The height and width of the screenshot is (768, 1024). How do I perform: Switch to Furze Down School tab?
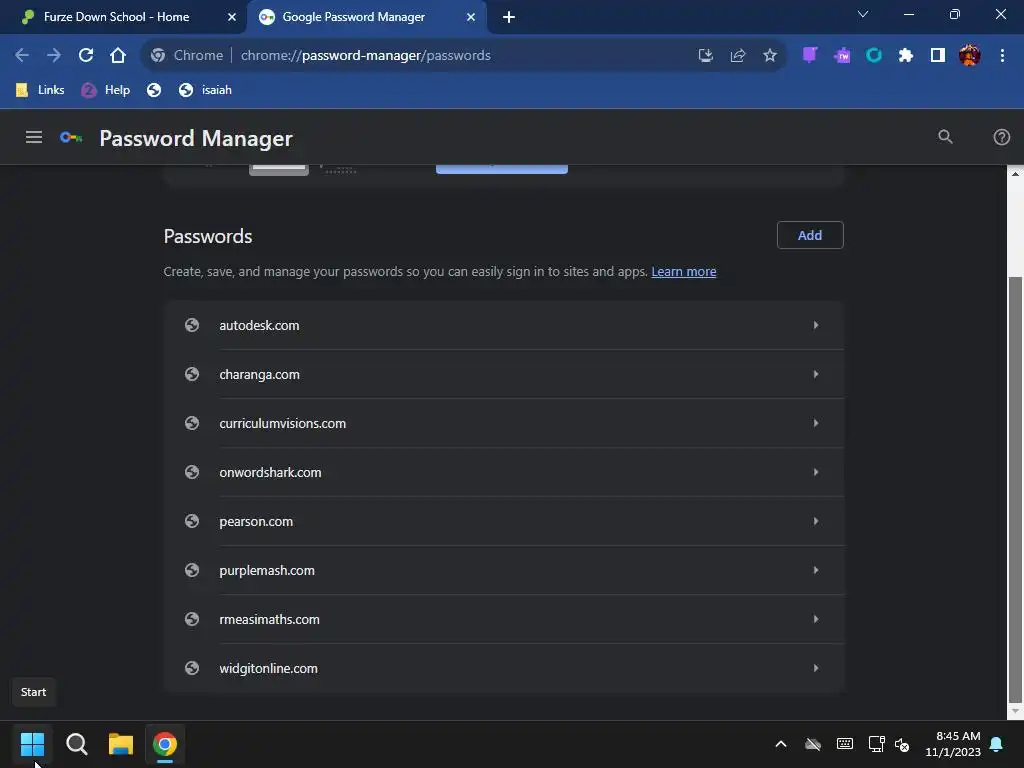click(123, 17)
